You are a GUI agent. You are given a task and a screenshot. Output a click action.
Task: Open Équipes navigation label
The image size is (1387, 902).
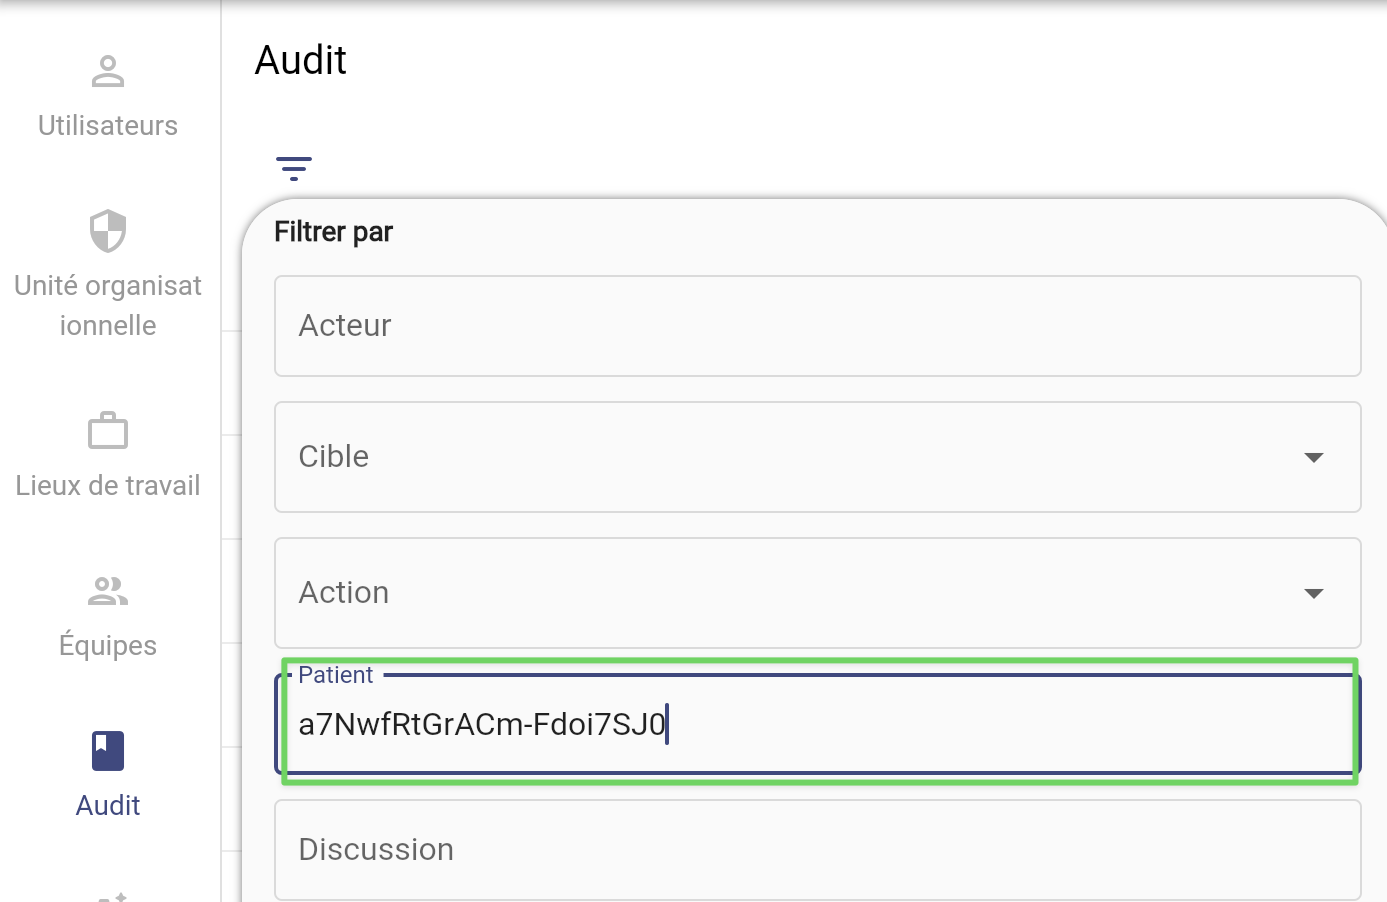[108, 645]
